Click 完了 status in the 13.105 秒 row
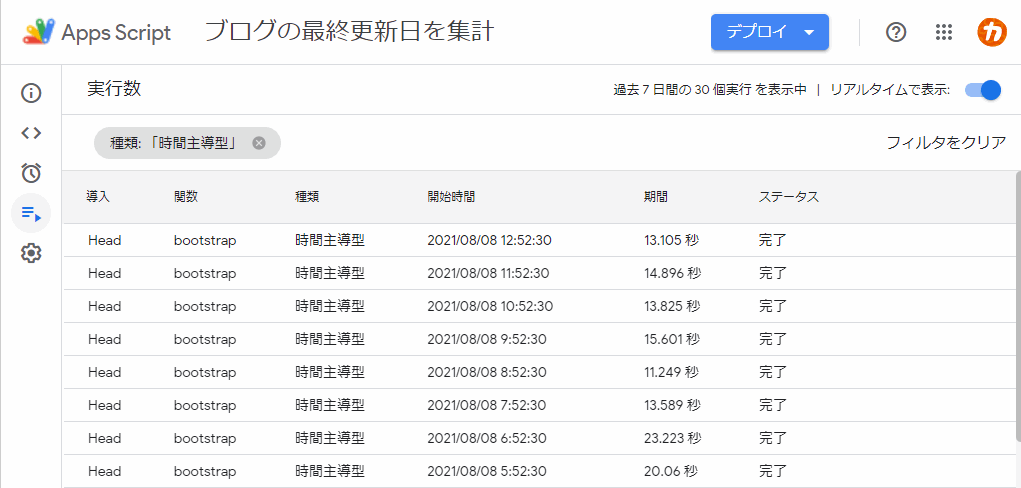The image size is (1021, 488). (x=773, y=240)
